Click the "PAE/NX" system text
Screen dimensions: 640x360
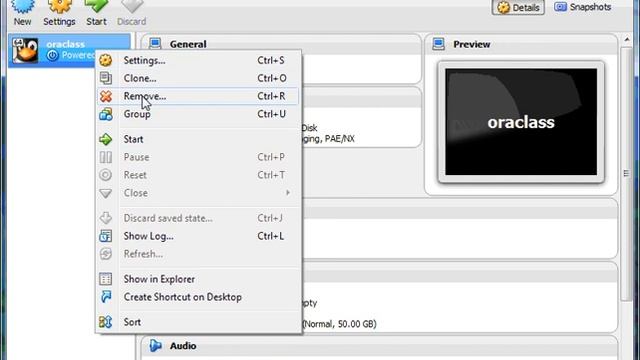[x=340, y=139]
